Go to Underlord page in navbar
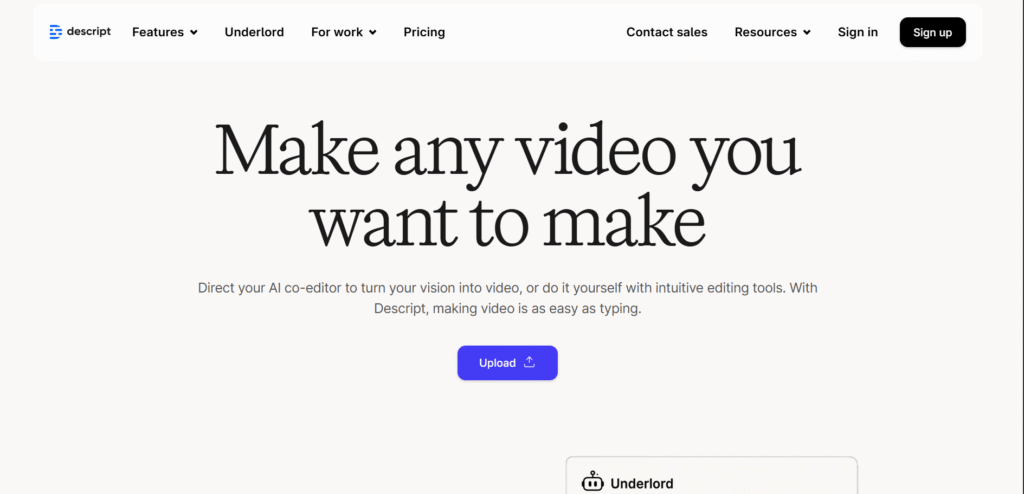The height and width of the screenshot is (494, 1024). (254, 32)
